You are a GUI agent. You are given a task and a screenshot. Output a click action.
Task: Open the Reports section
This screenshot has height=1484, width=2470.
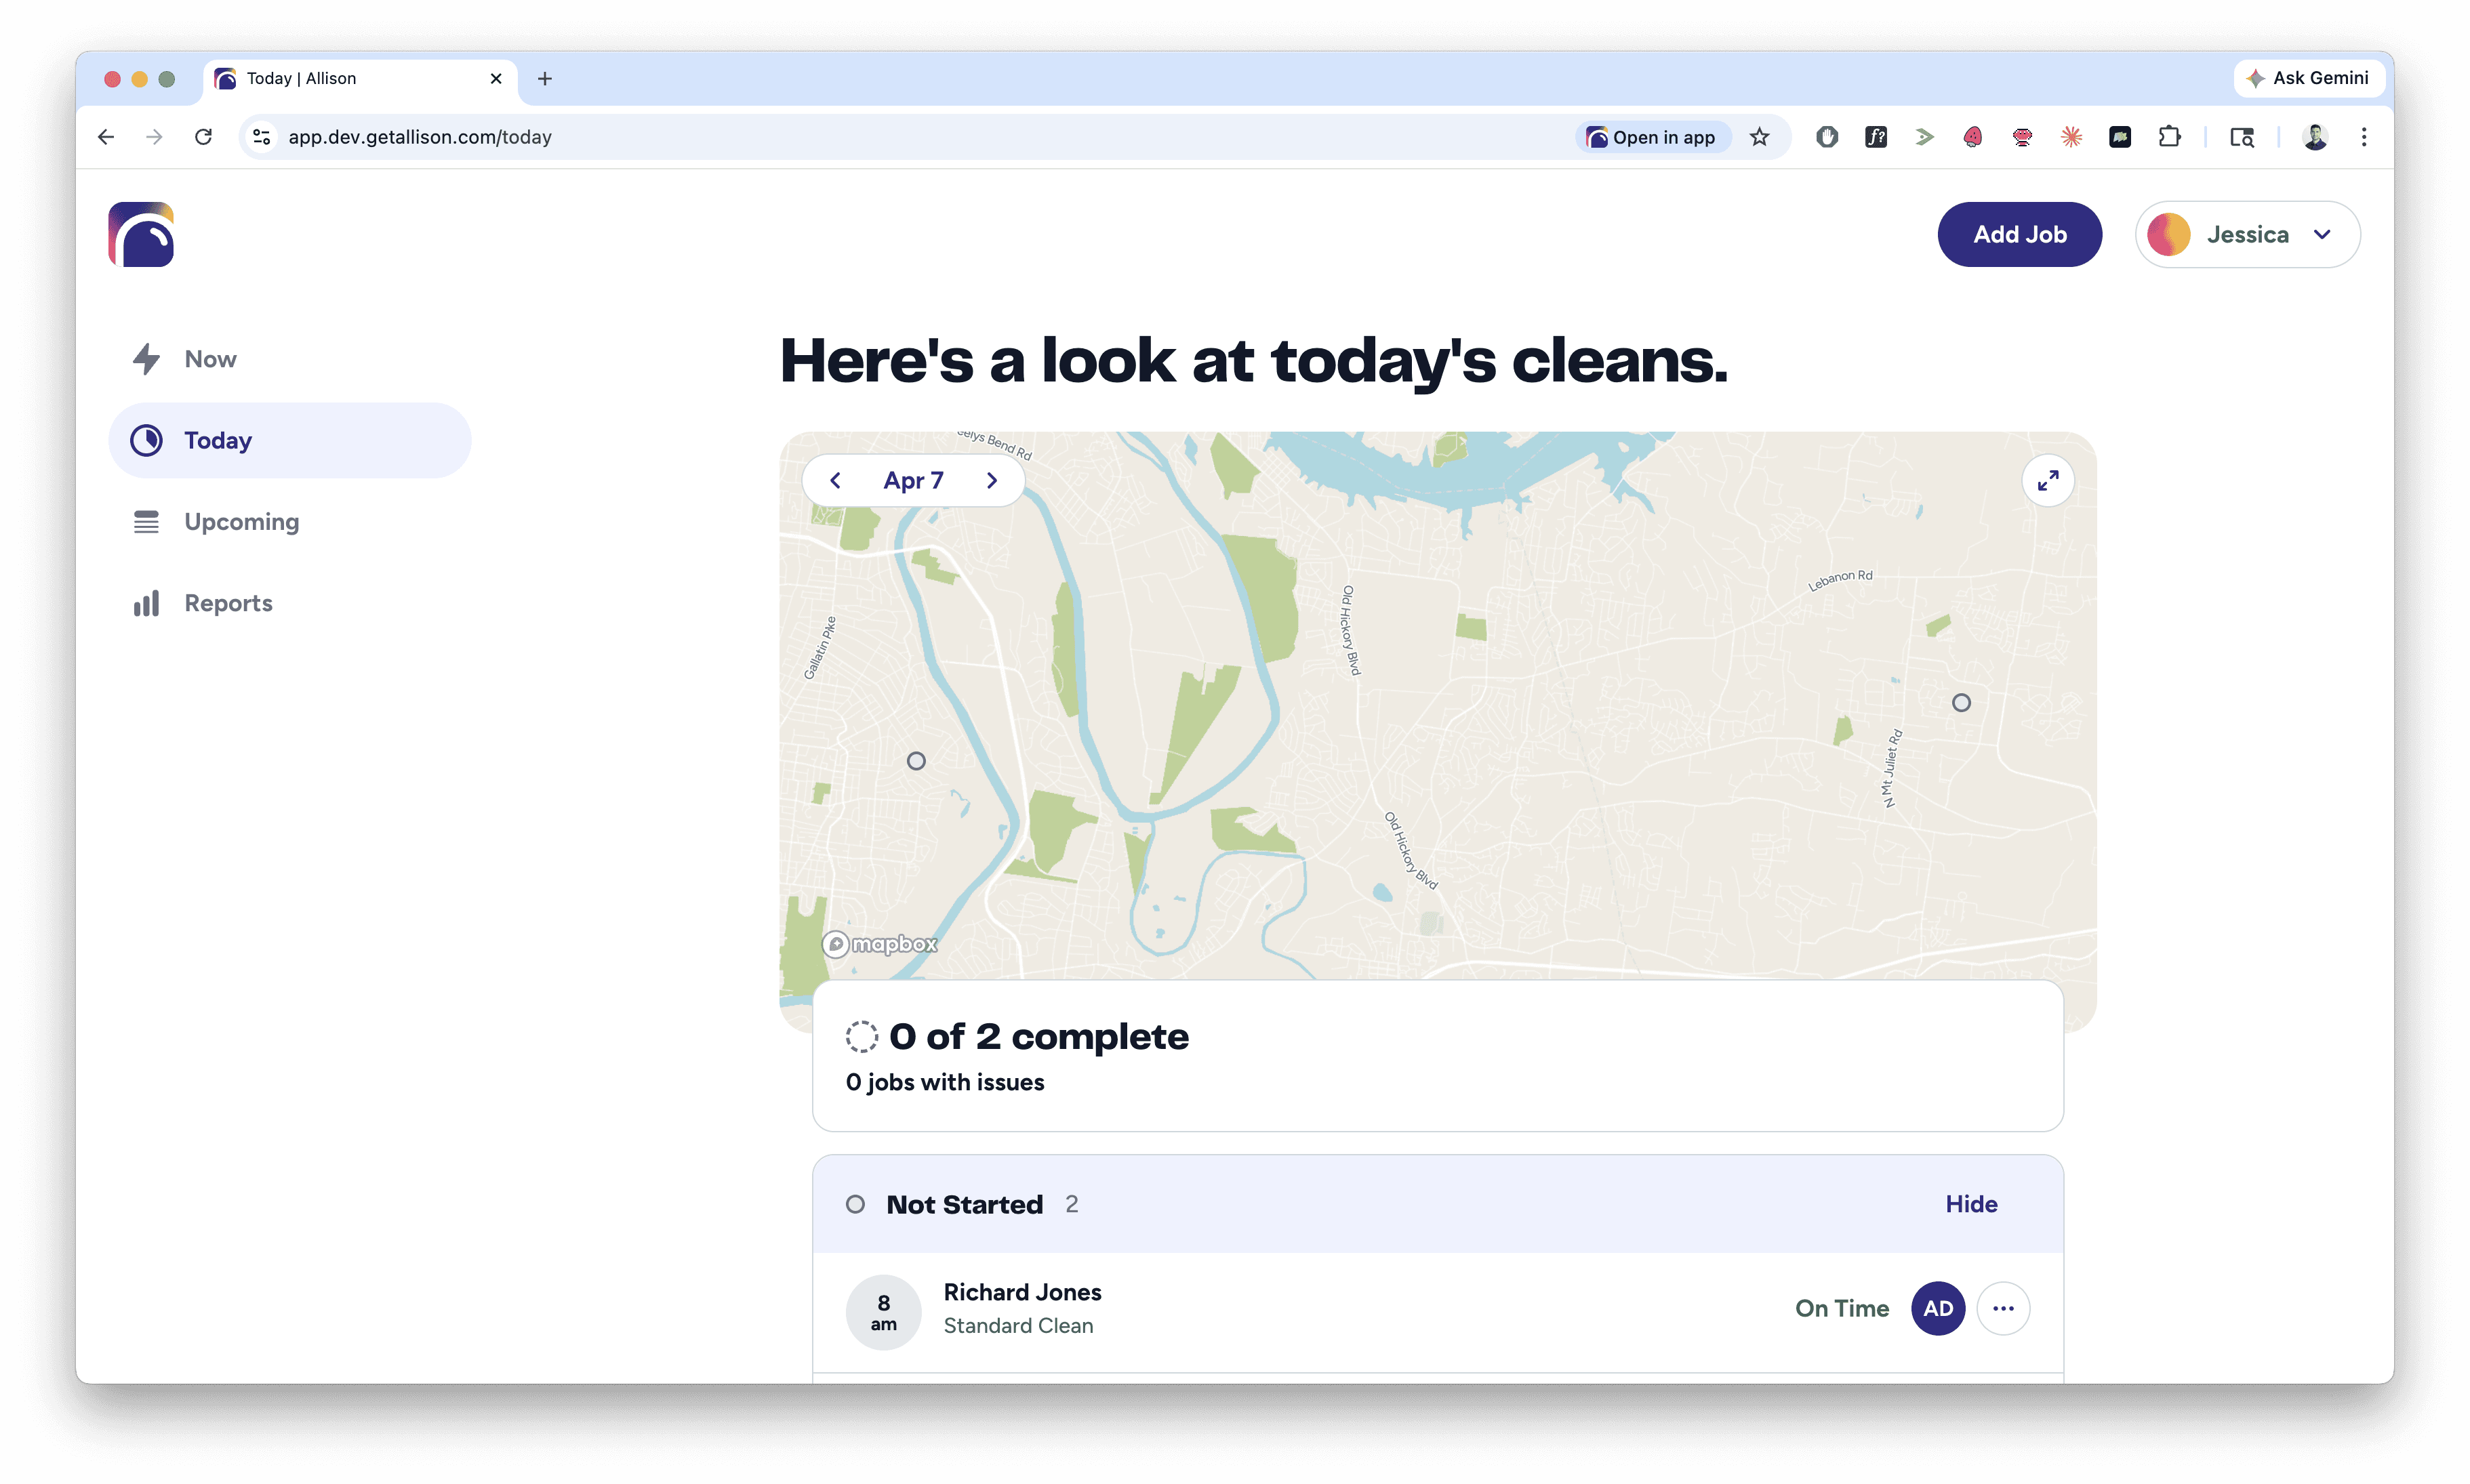pyautogui.click(x=228, y=603)
